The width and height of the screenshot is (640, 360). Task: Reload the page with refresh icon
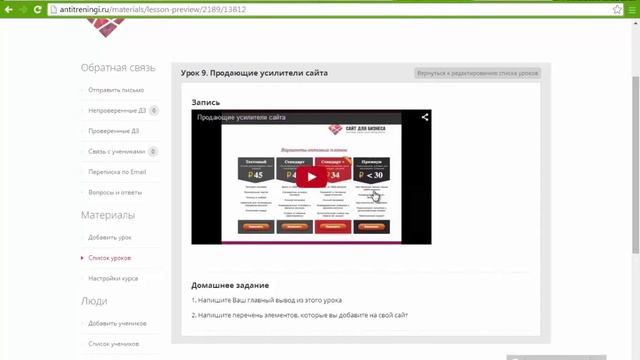(38, 9)
